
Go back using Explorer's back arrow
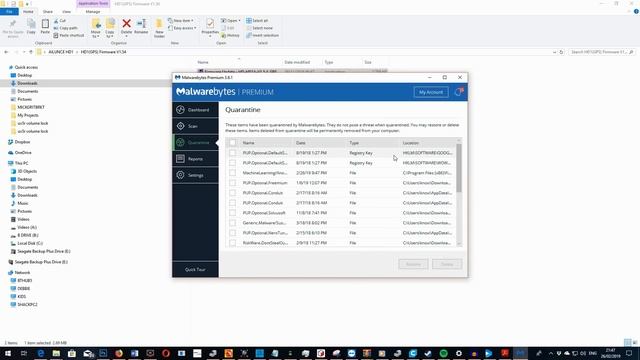click(6, 52)
